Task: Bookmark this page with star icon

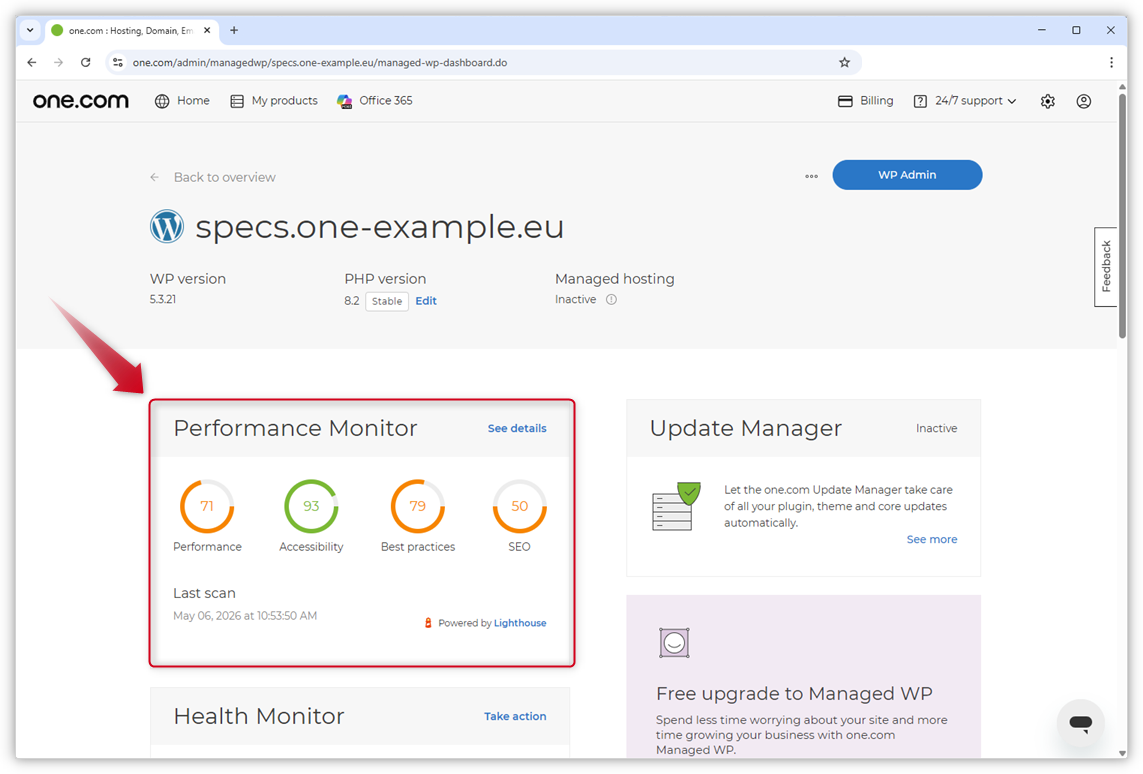Action: pos(844,63)
